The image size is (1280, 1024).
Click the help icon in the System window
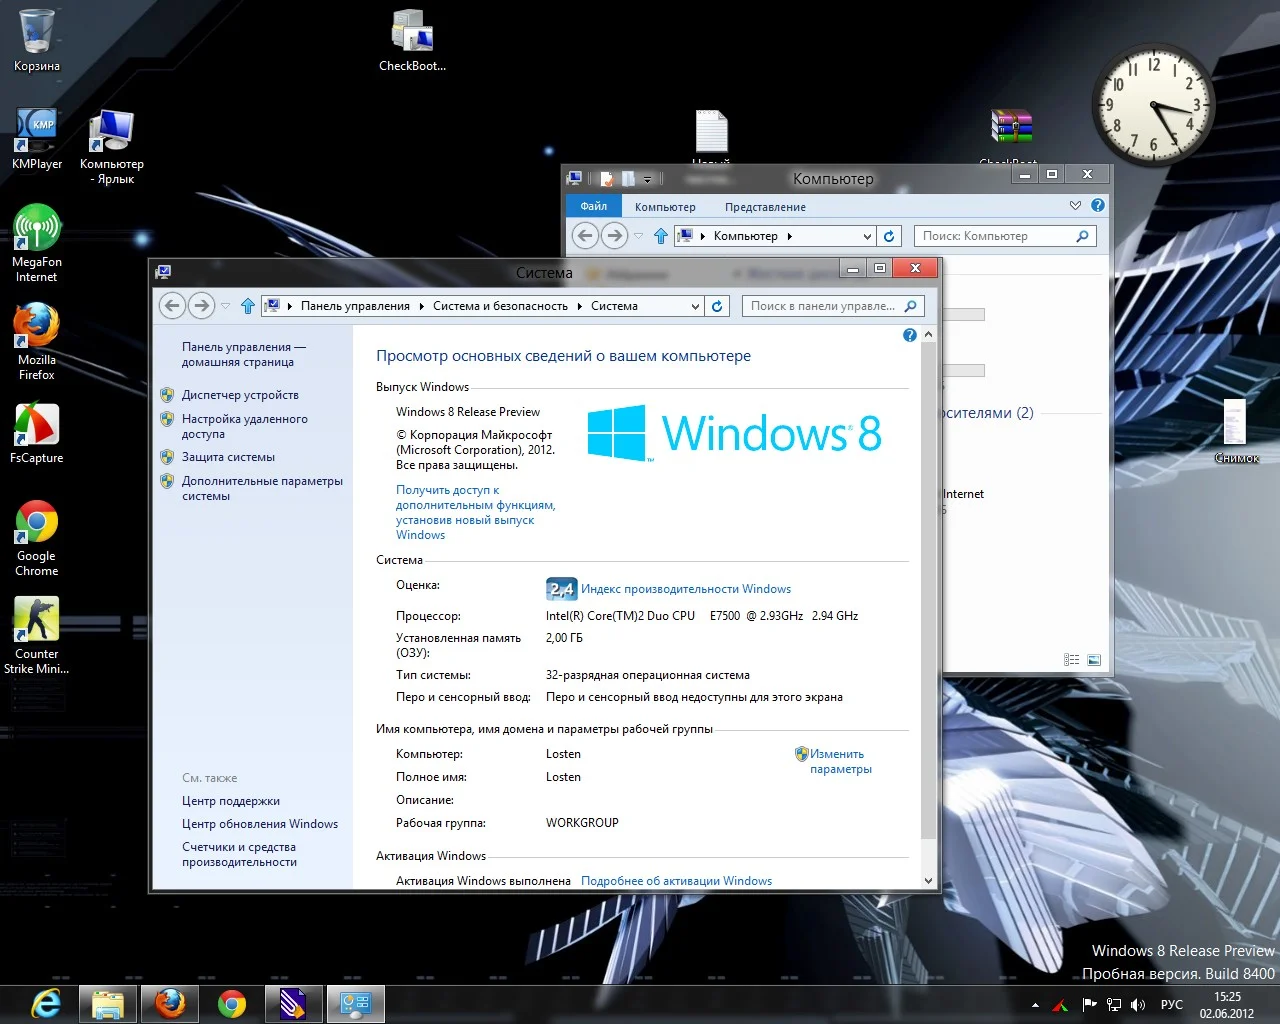click(909, 335)
